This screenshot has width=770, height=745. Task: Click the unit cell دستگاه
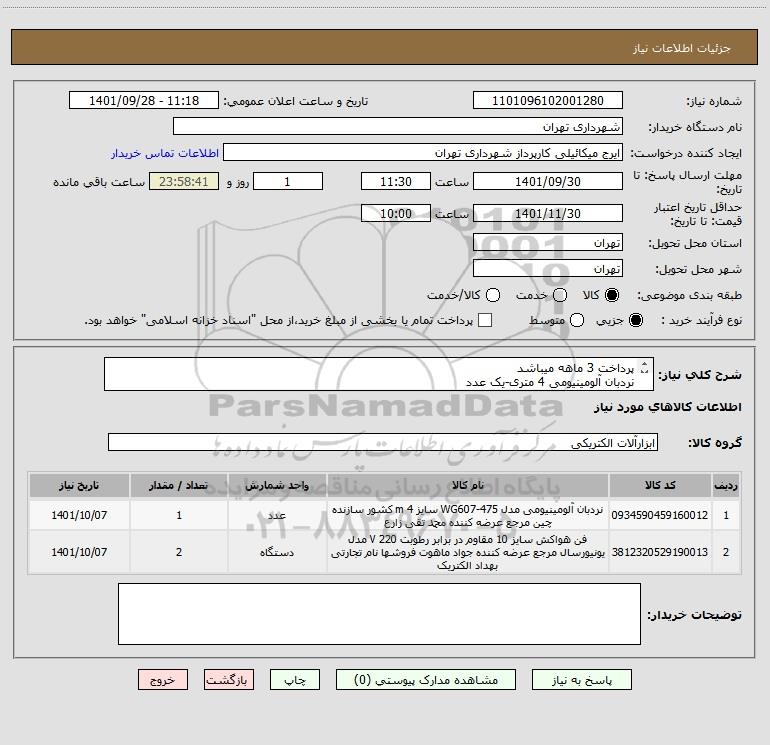(277, 552)
